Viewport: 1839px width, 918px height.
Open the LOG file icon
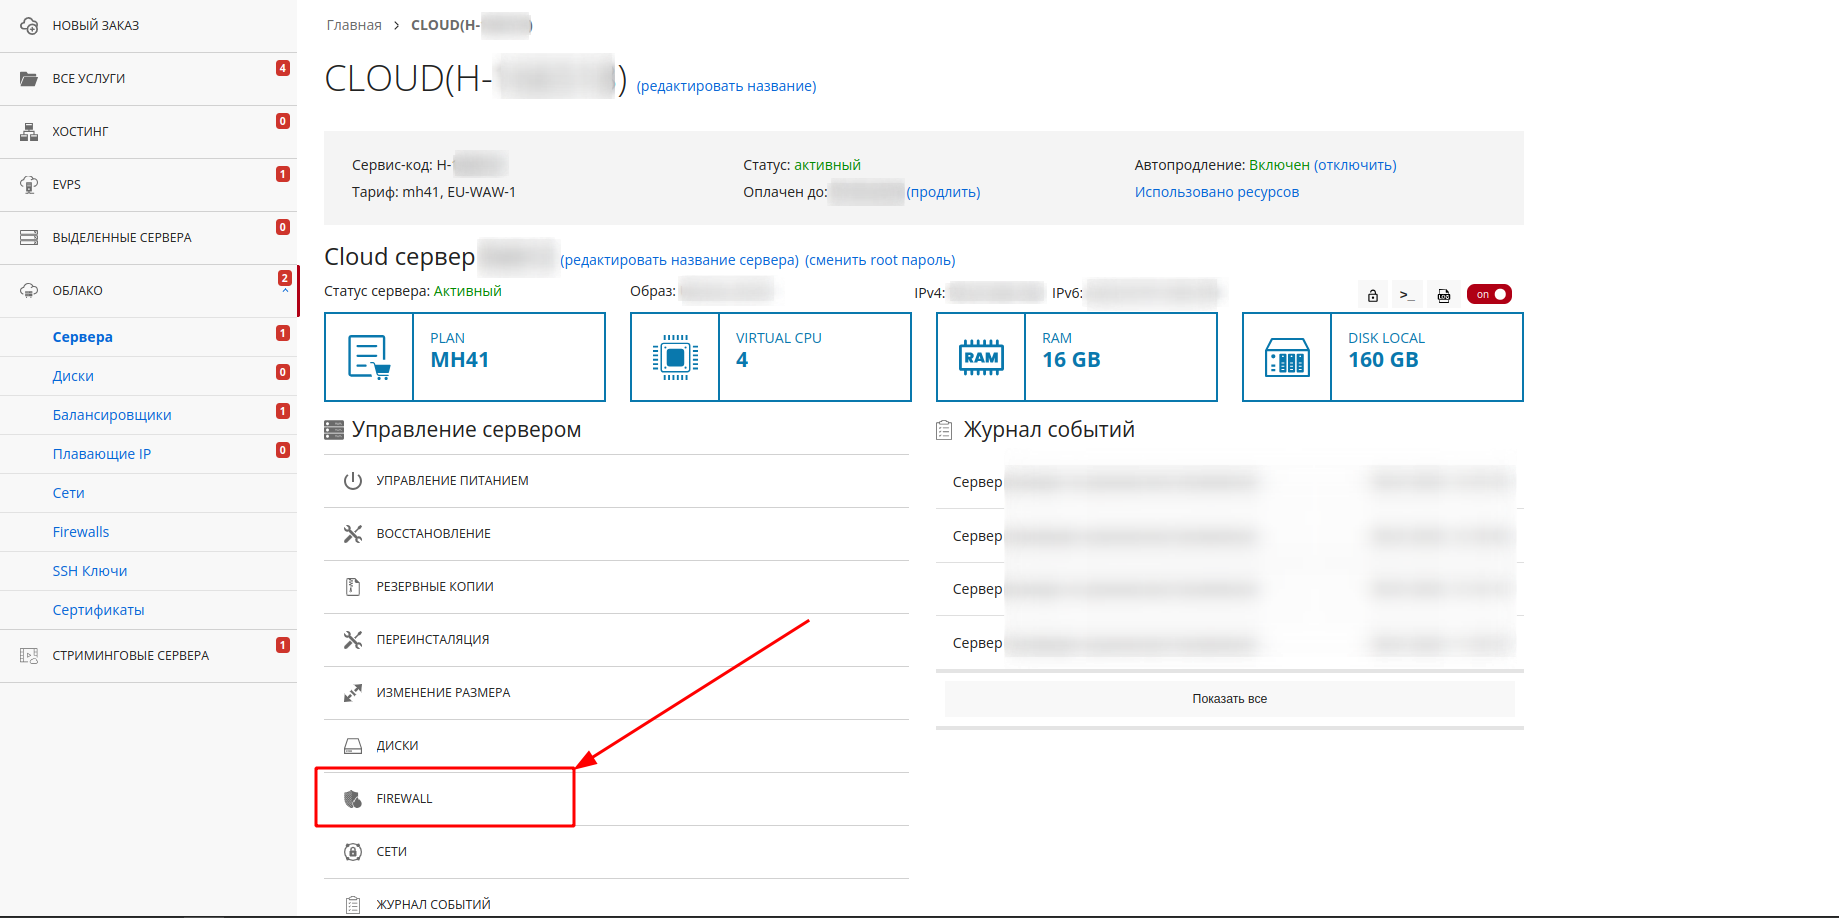tap(1444, 295)
